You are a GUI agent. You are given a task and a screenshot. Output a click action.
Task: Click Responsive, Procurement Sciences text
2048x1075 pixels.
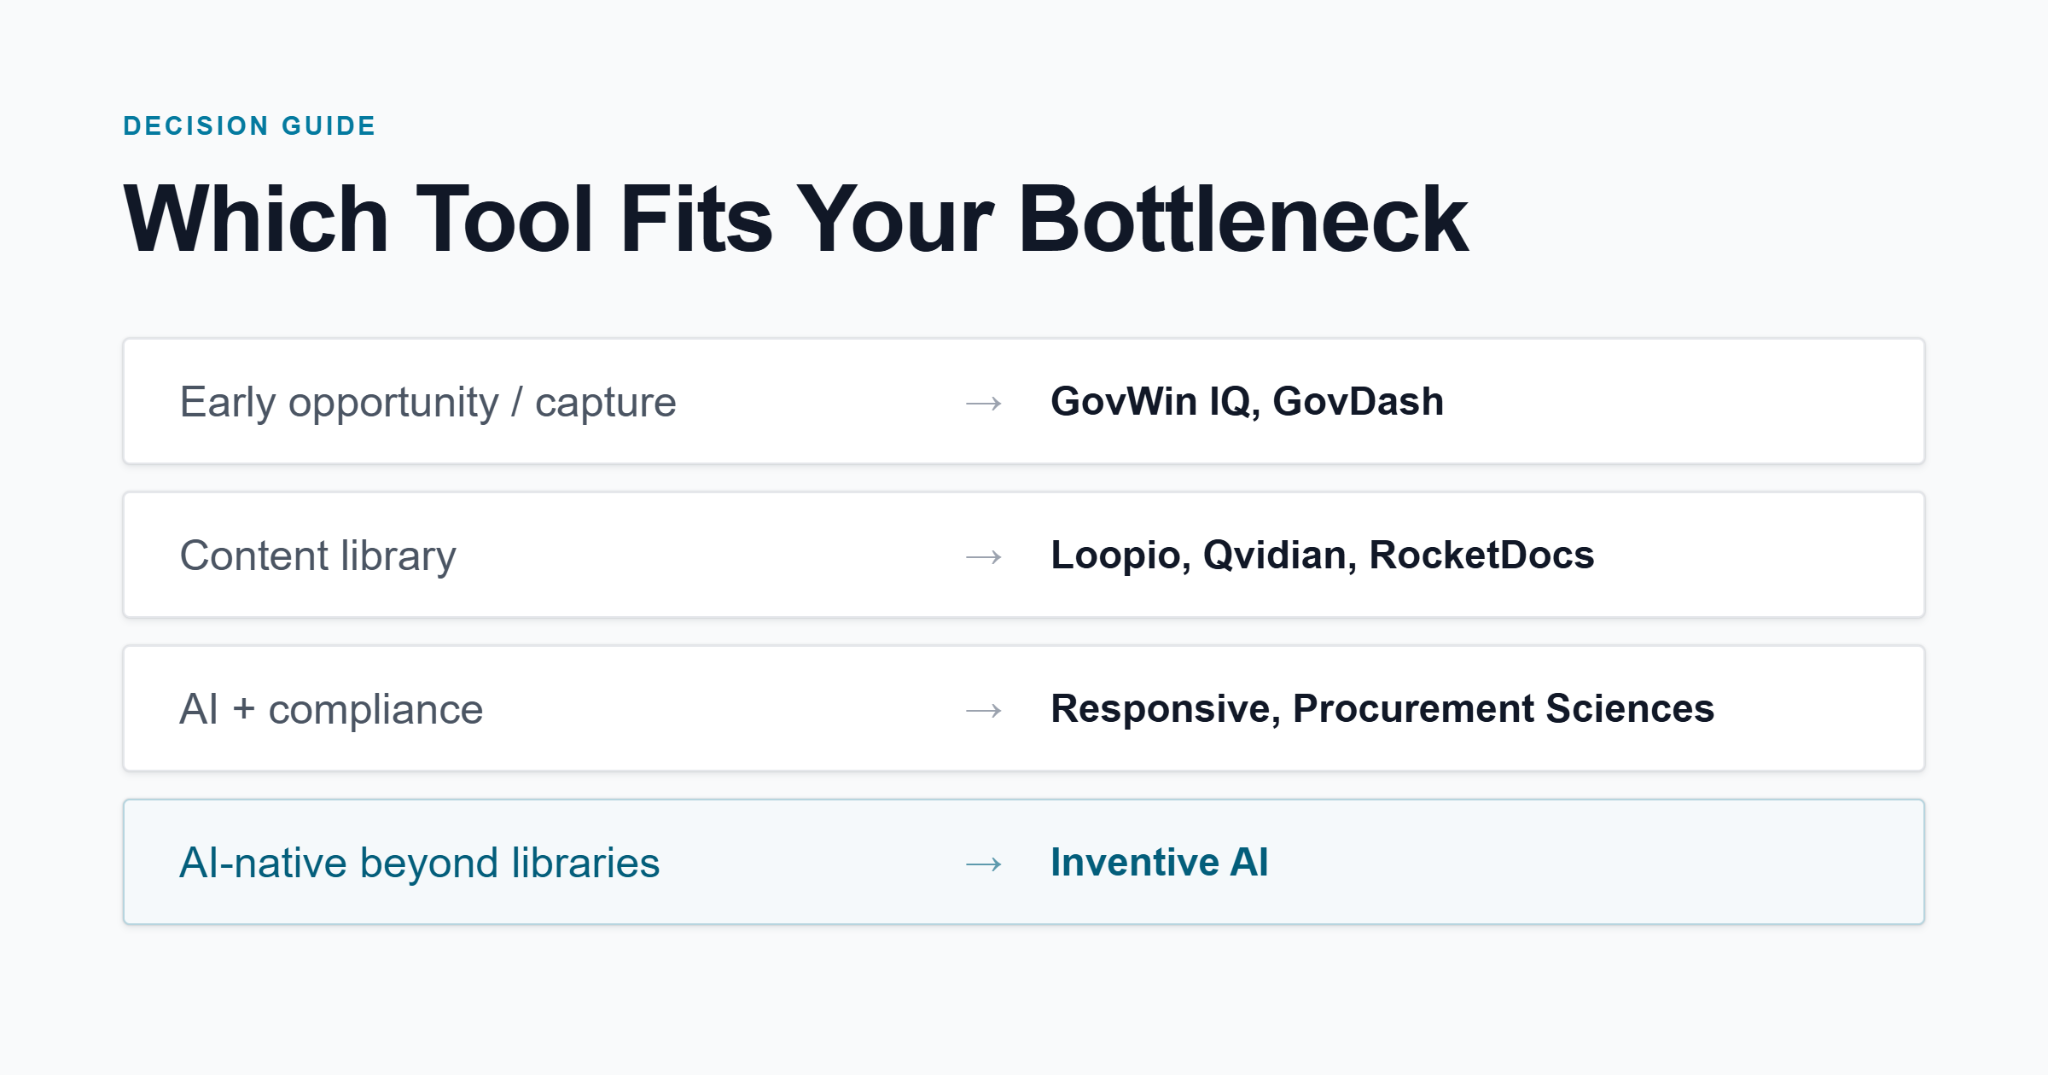coord(1382,708)
